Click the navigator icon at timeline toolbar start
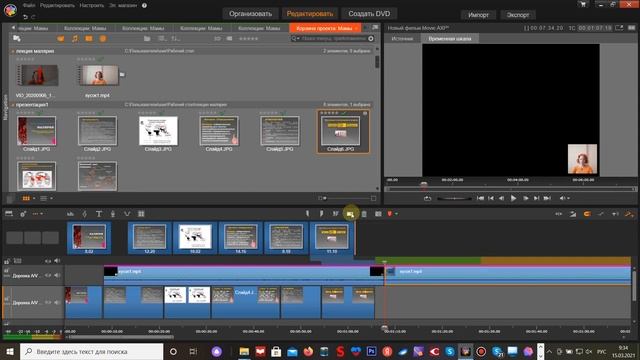Image resolution: width=640 pixels, height=360 pixels. [x=9, y=214]
